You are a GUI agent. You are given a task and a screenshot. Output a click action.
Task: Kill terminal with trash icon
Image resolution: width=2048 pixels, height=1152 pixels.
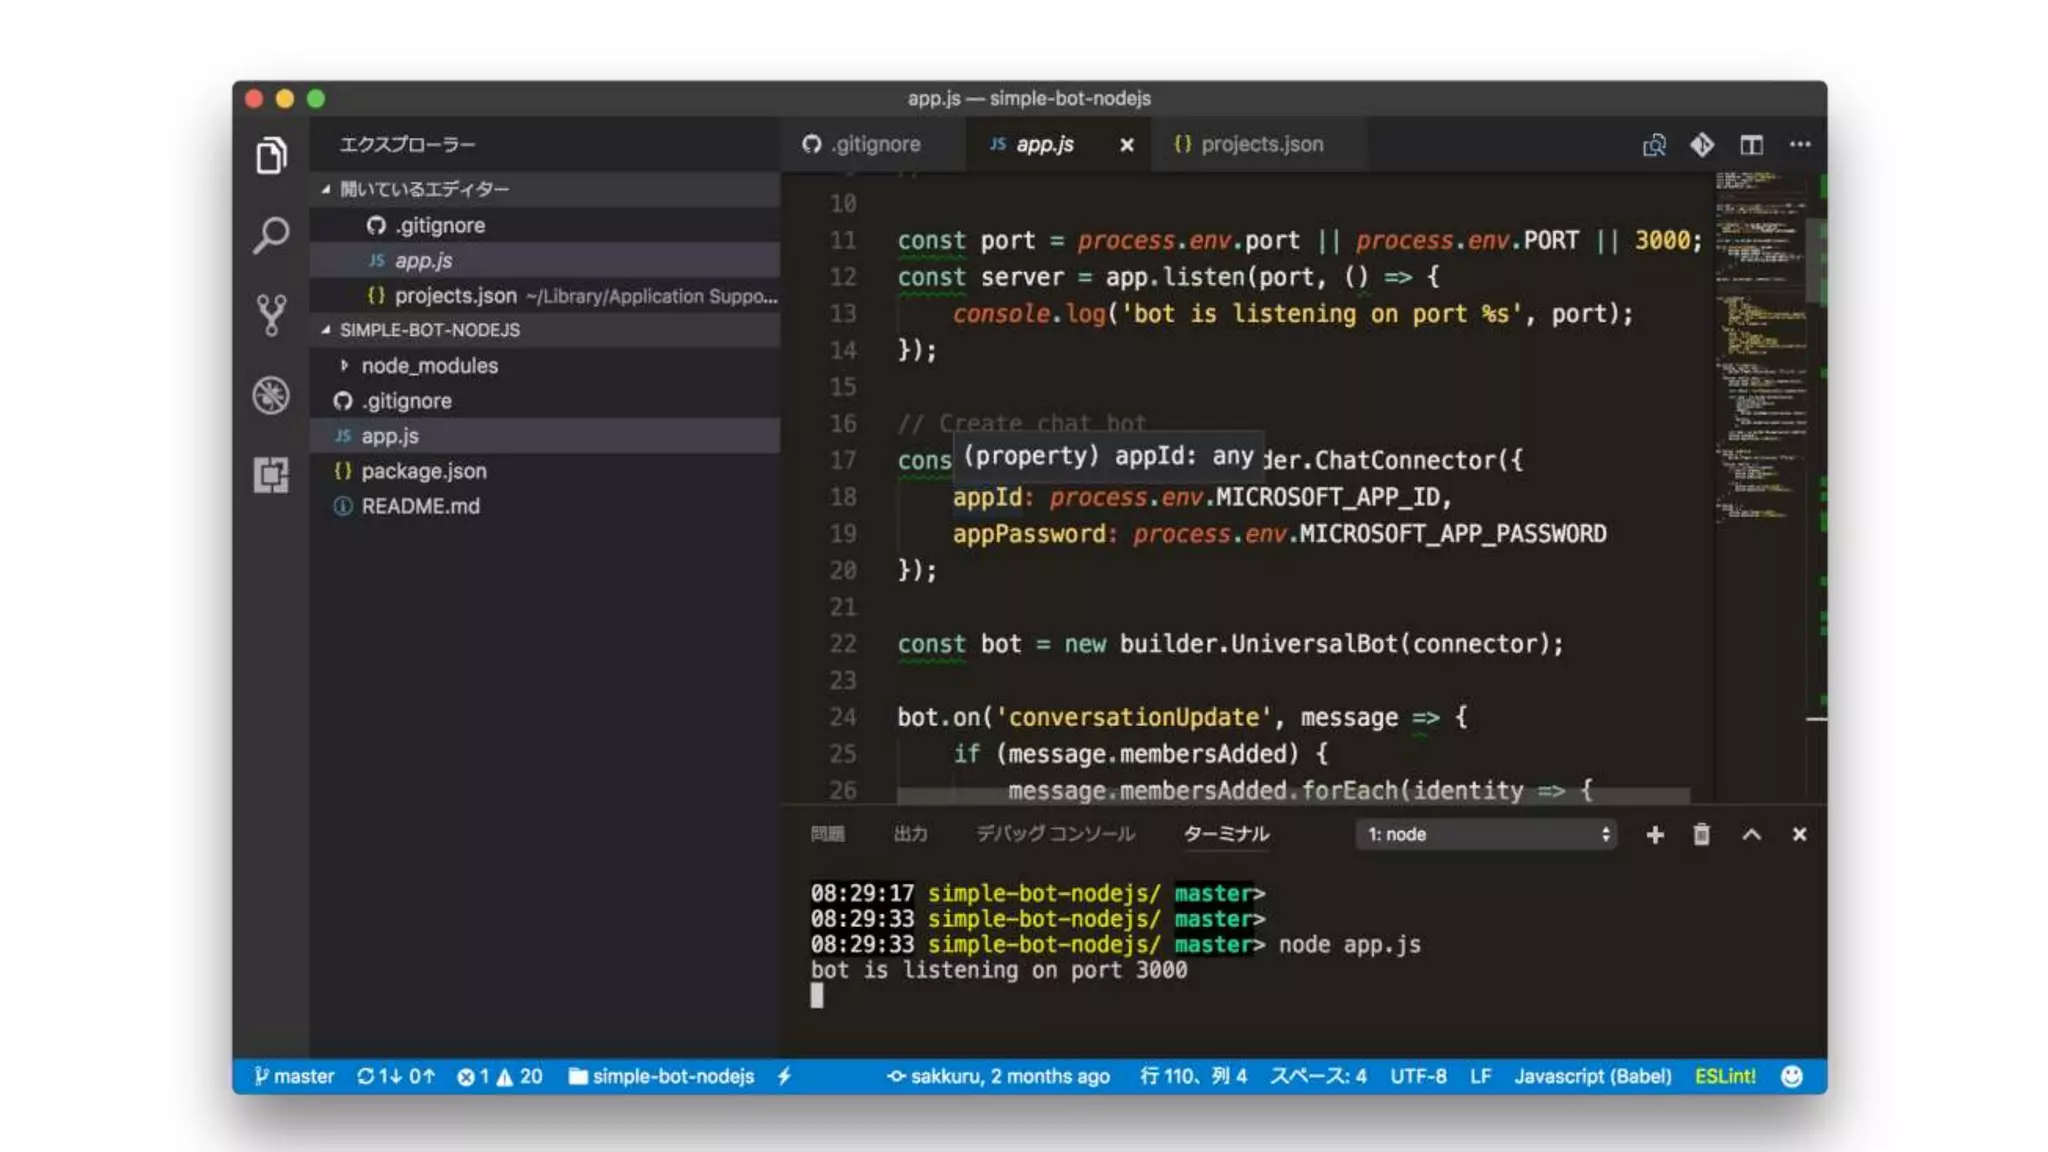[x=1701, y=834]
